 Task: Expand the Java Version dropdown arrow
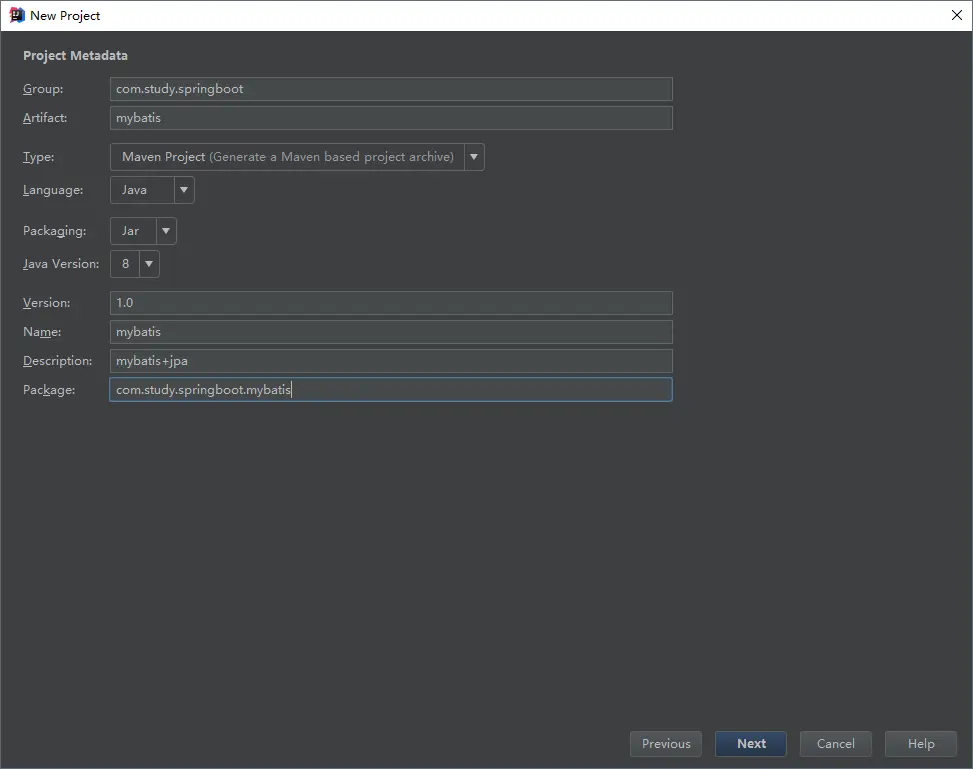pos(149,264)
